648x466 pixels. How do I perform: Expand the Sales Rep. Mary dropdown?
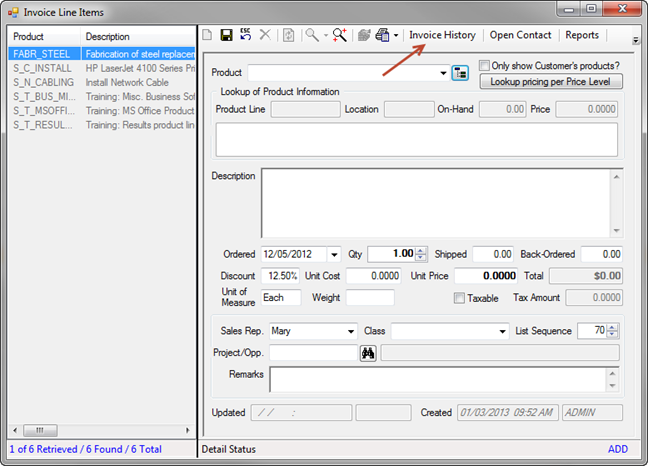tap(350, 331)
